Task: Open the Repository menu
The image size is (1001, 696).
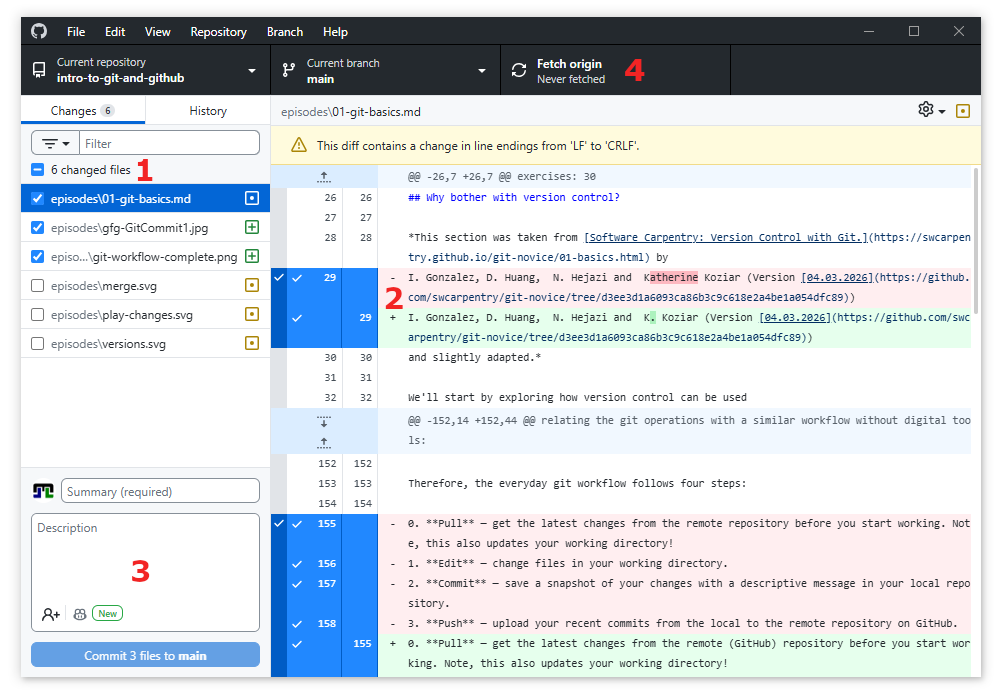Action: (218, 31)
